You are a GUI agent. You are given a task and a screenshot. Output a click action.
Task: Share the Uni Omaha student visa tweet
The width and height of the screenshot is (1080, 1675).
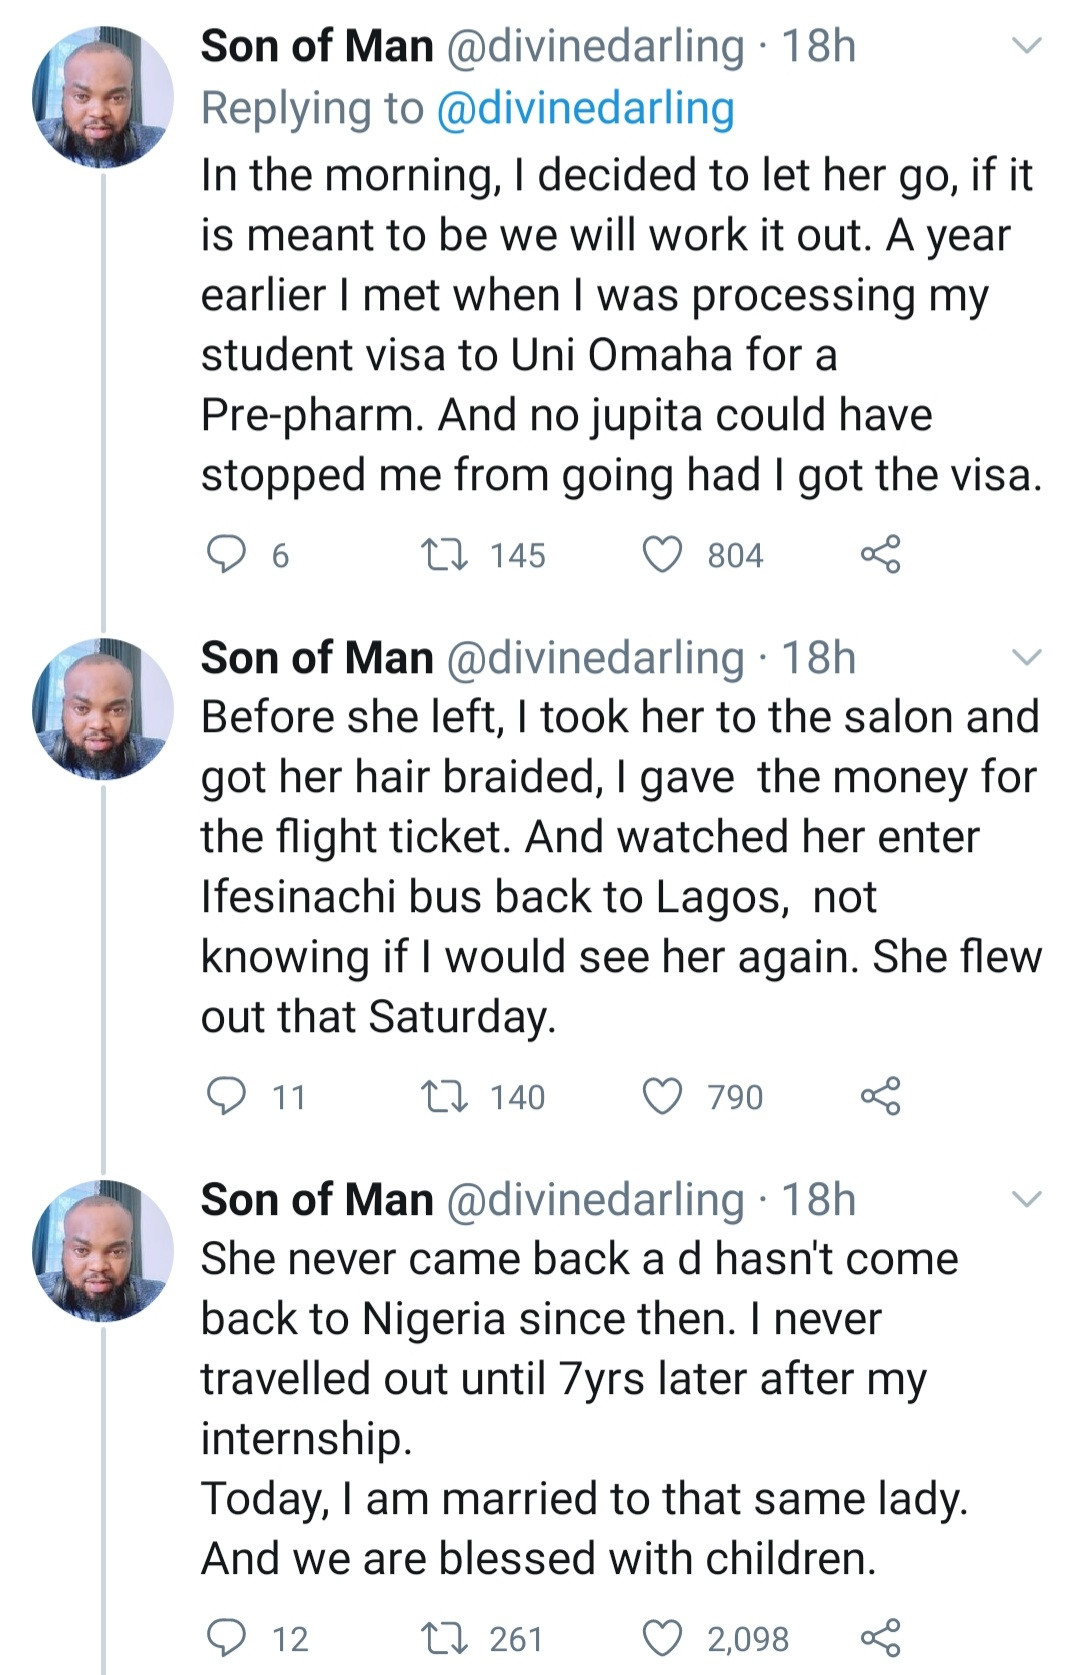[x=880, y=554]
